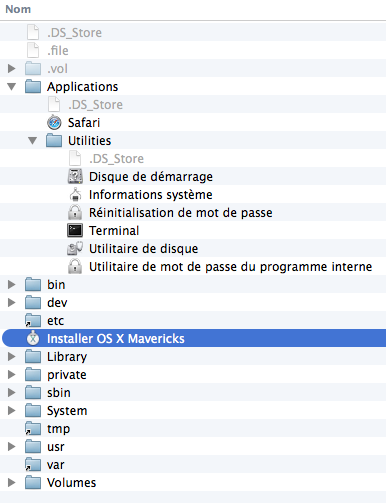
Task: Expand the sbin folder triangle
Action: point(12,393)
